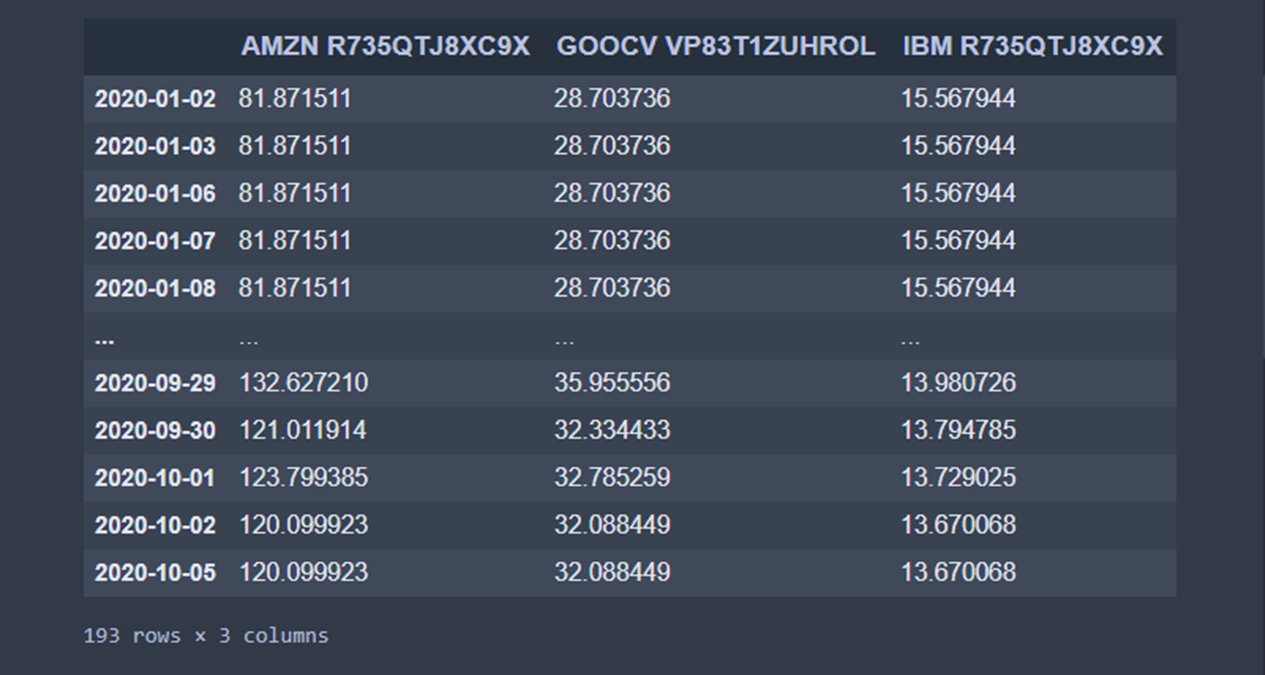
Task: Click the 2020-01-03 date index
Action: pos(155,146)
